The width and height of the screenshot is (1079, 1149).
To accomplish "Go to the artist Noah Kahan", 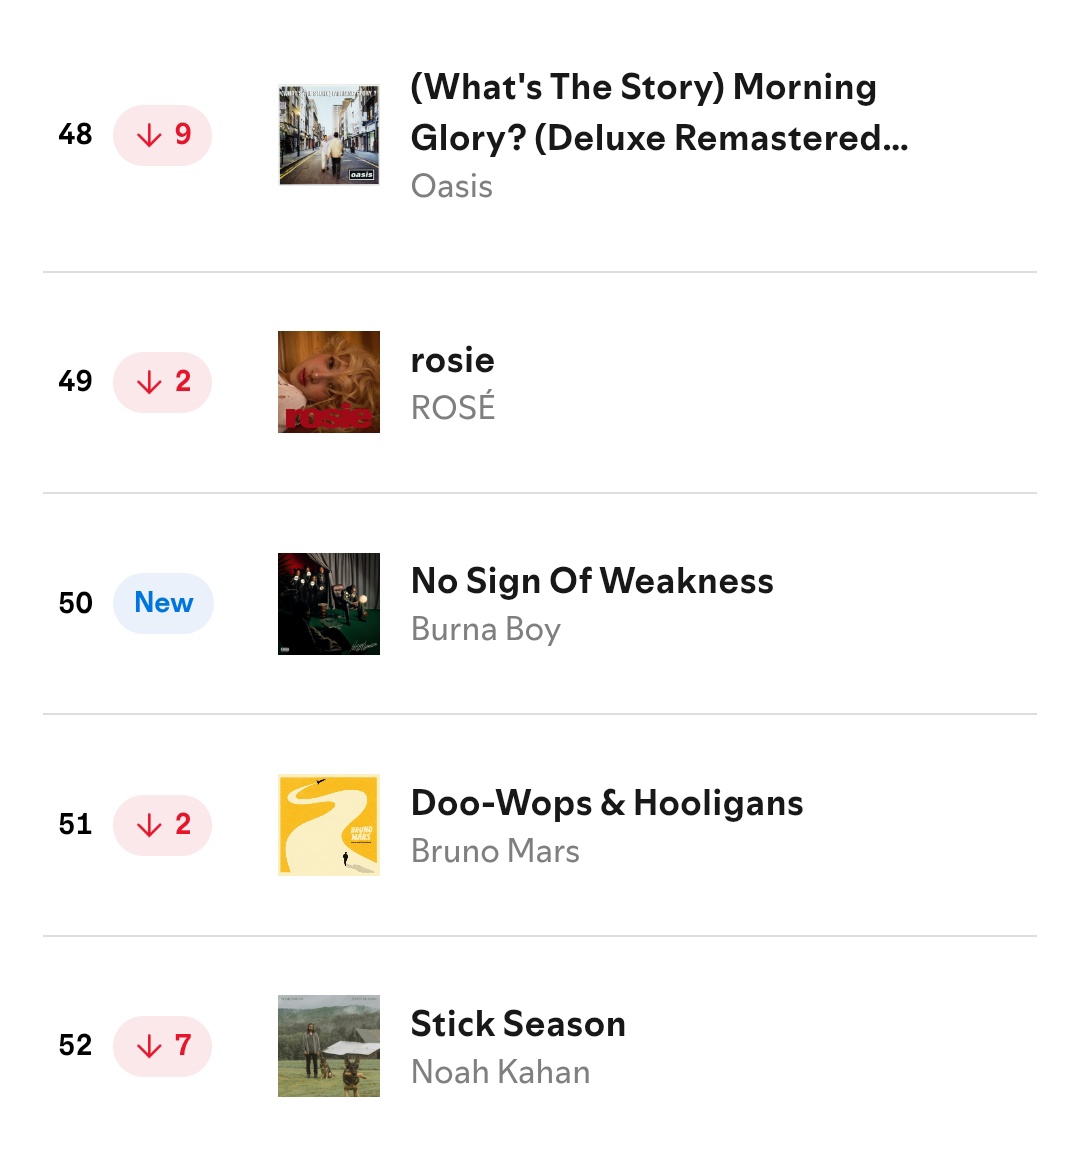I will 501,1072.
